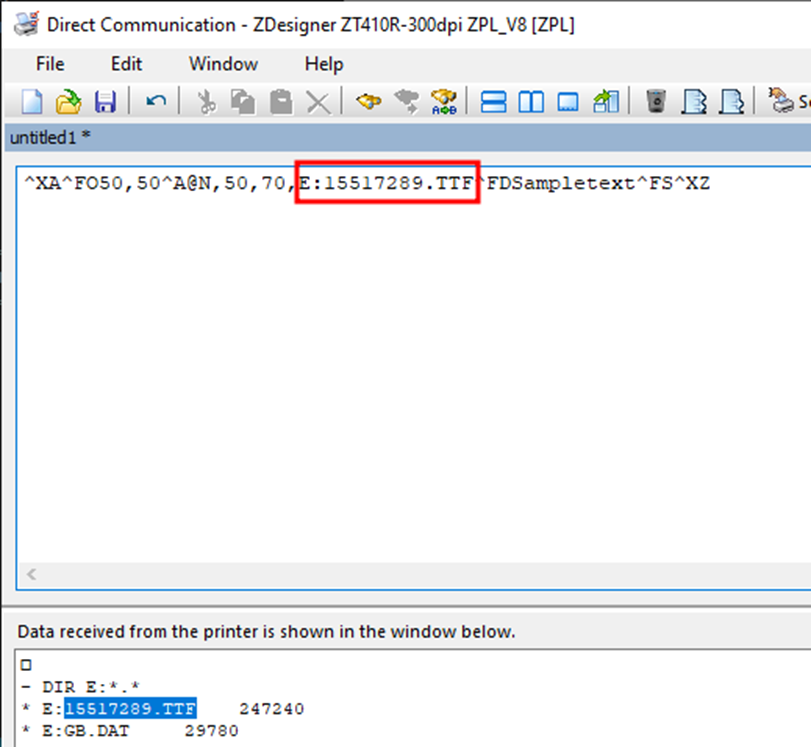Save the current ZPL file
The height and width of the screenshot is (747, 811).
click(x=106, y=101)
